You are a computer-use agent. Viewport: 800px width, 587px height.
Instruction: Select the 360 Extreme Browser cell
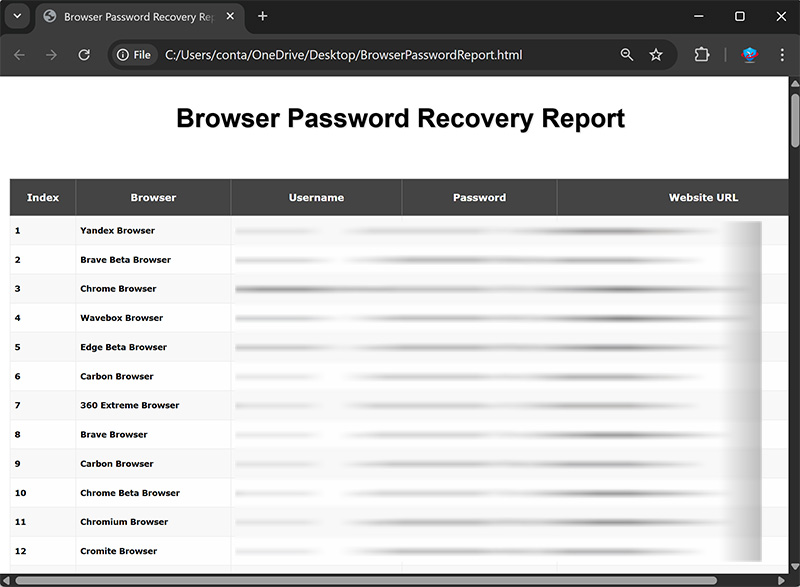tap(153, 405)
